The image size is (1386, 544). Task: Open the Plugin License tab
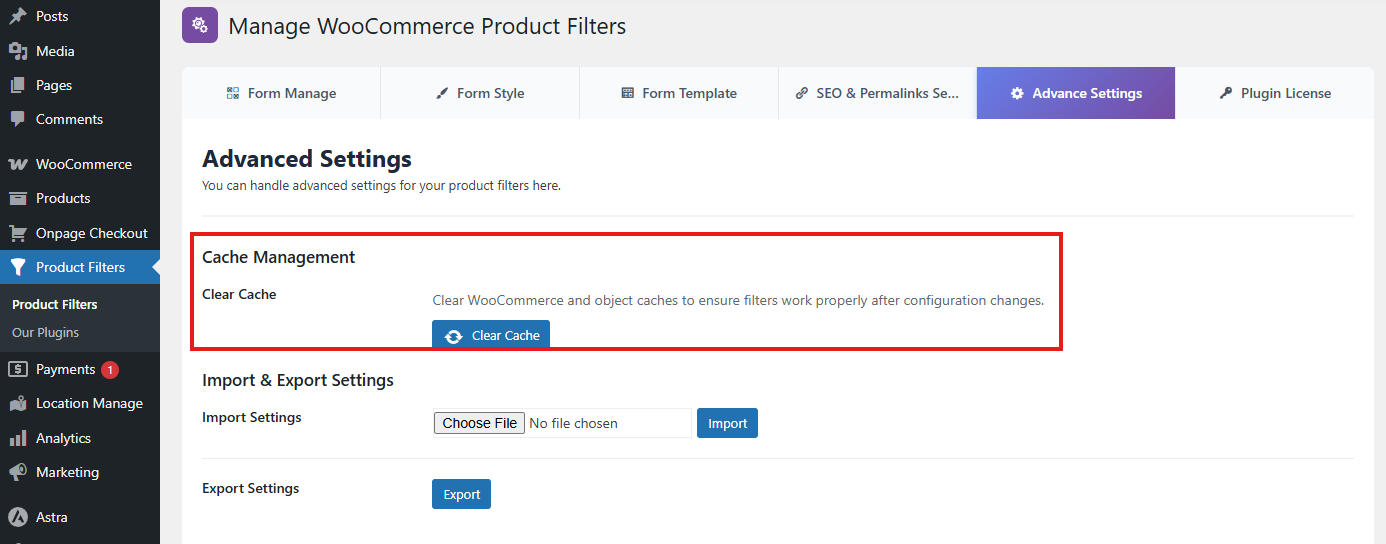(x=1275, y=93)
